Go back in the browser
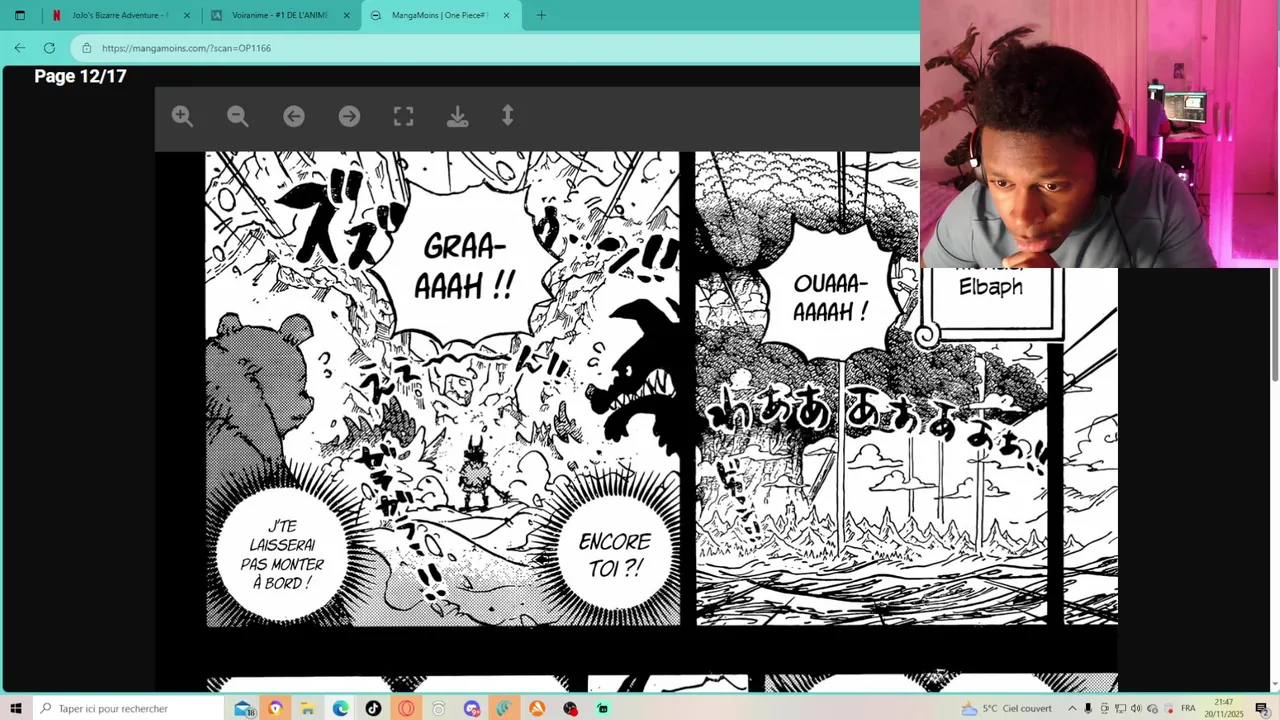Screen dimensions: 1280x720 (x=20, y=47)
